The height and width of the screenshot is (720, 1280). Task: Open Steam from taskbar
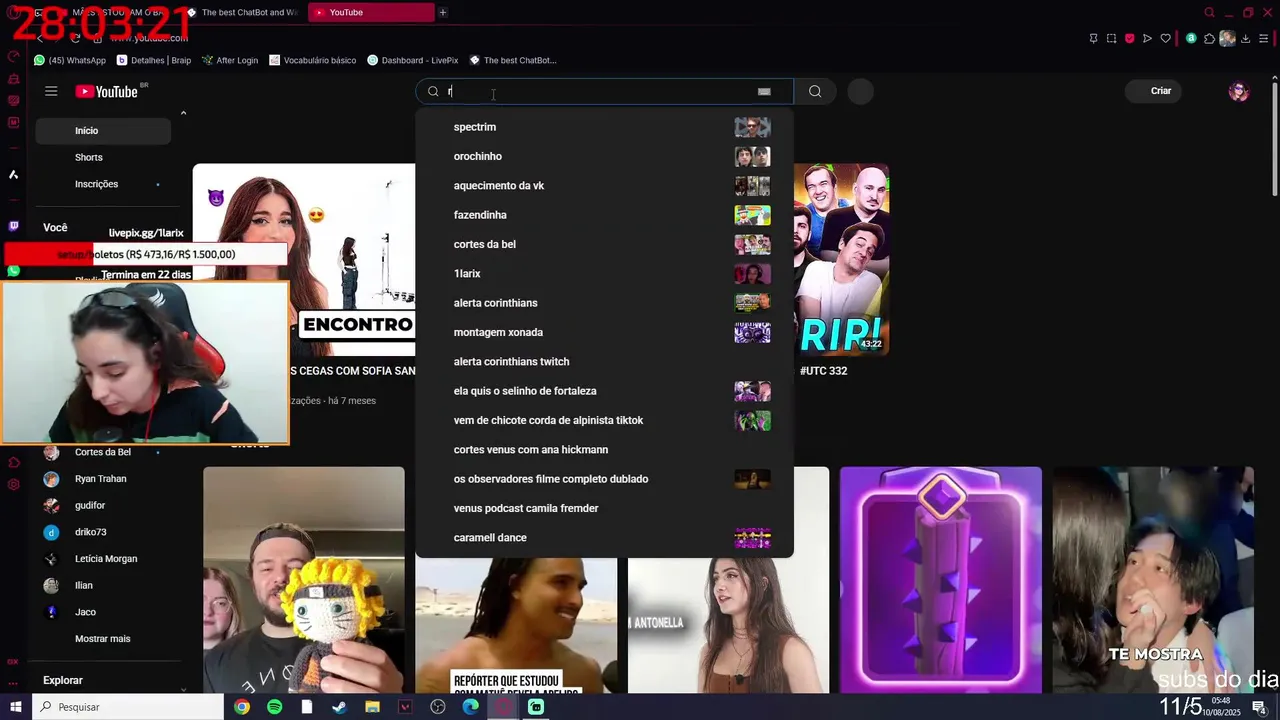(339, 707)
